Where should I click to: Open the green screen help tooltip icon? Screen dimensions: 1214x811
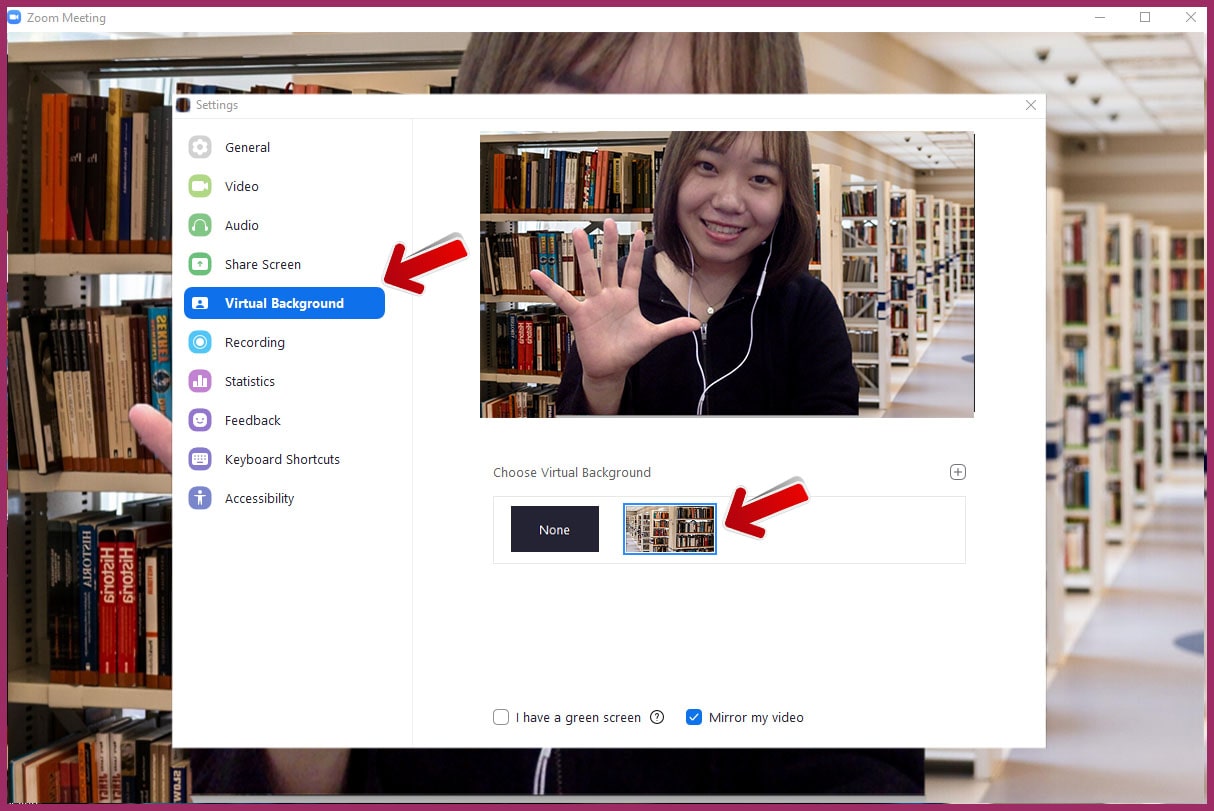657,717
